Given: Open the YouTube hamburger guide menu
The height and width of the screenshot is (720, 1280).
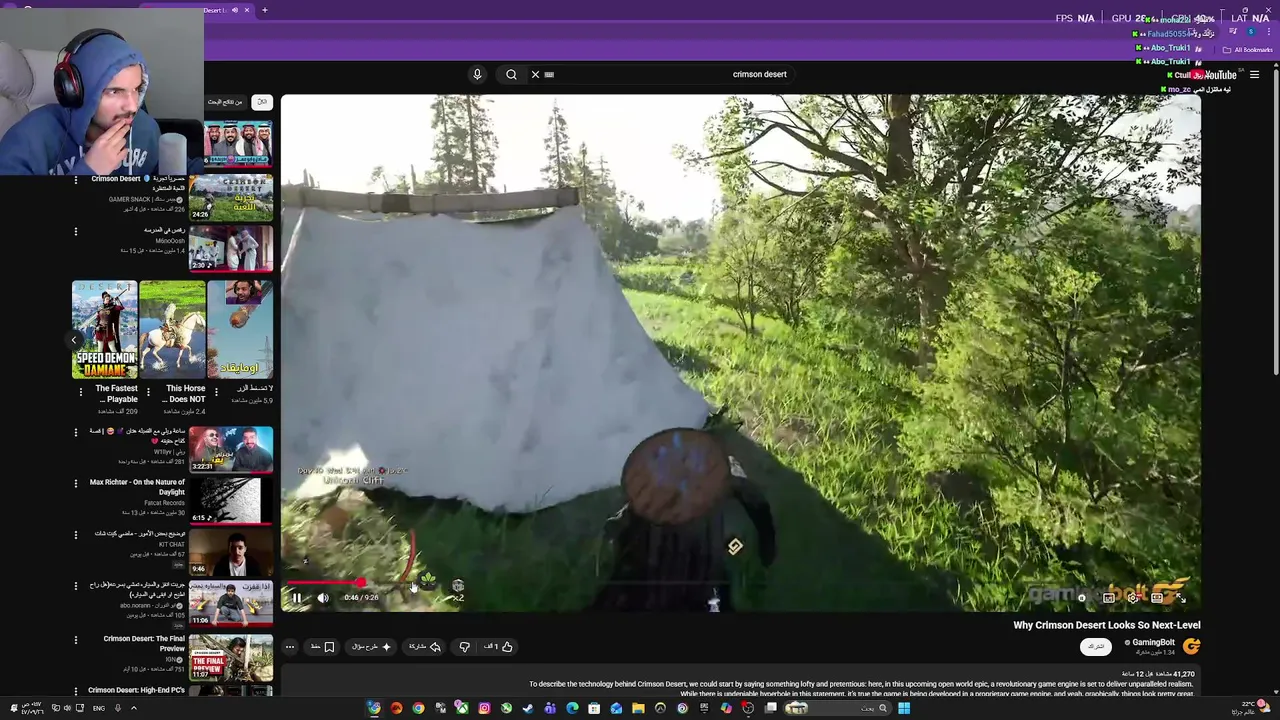Looking at the screenshot, I should 1254,74.
